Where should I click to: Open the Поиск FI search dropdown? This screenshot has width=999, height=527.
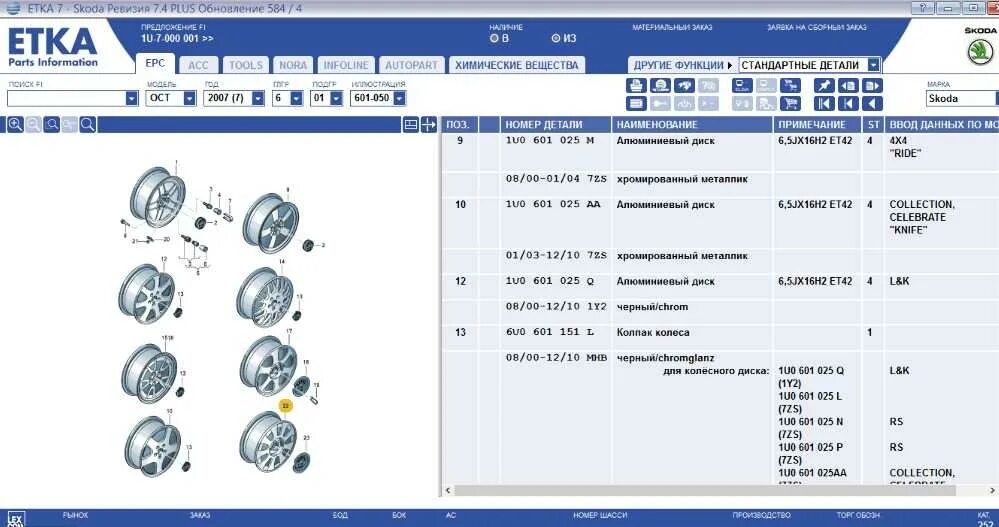point(131,98)
